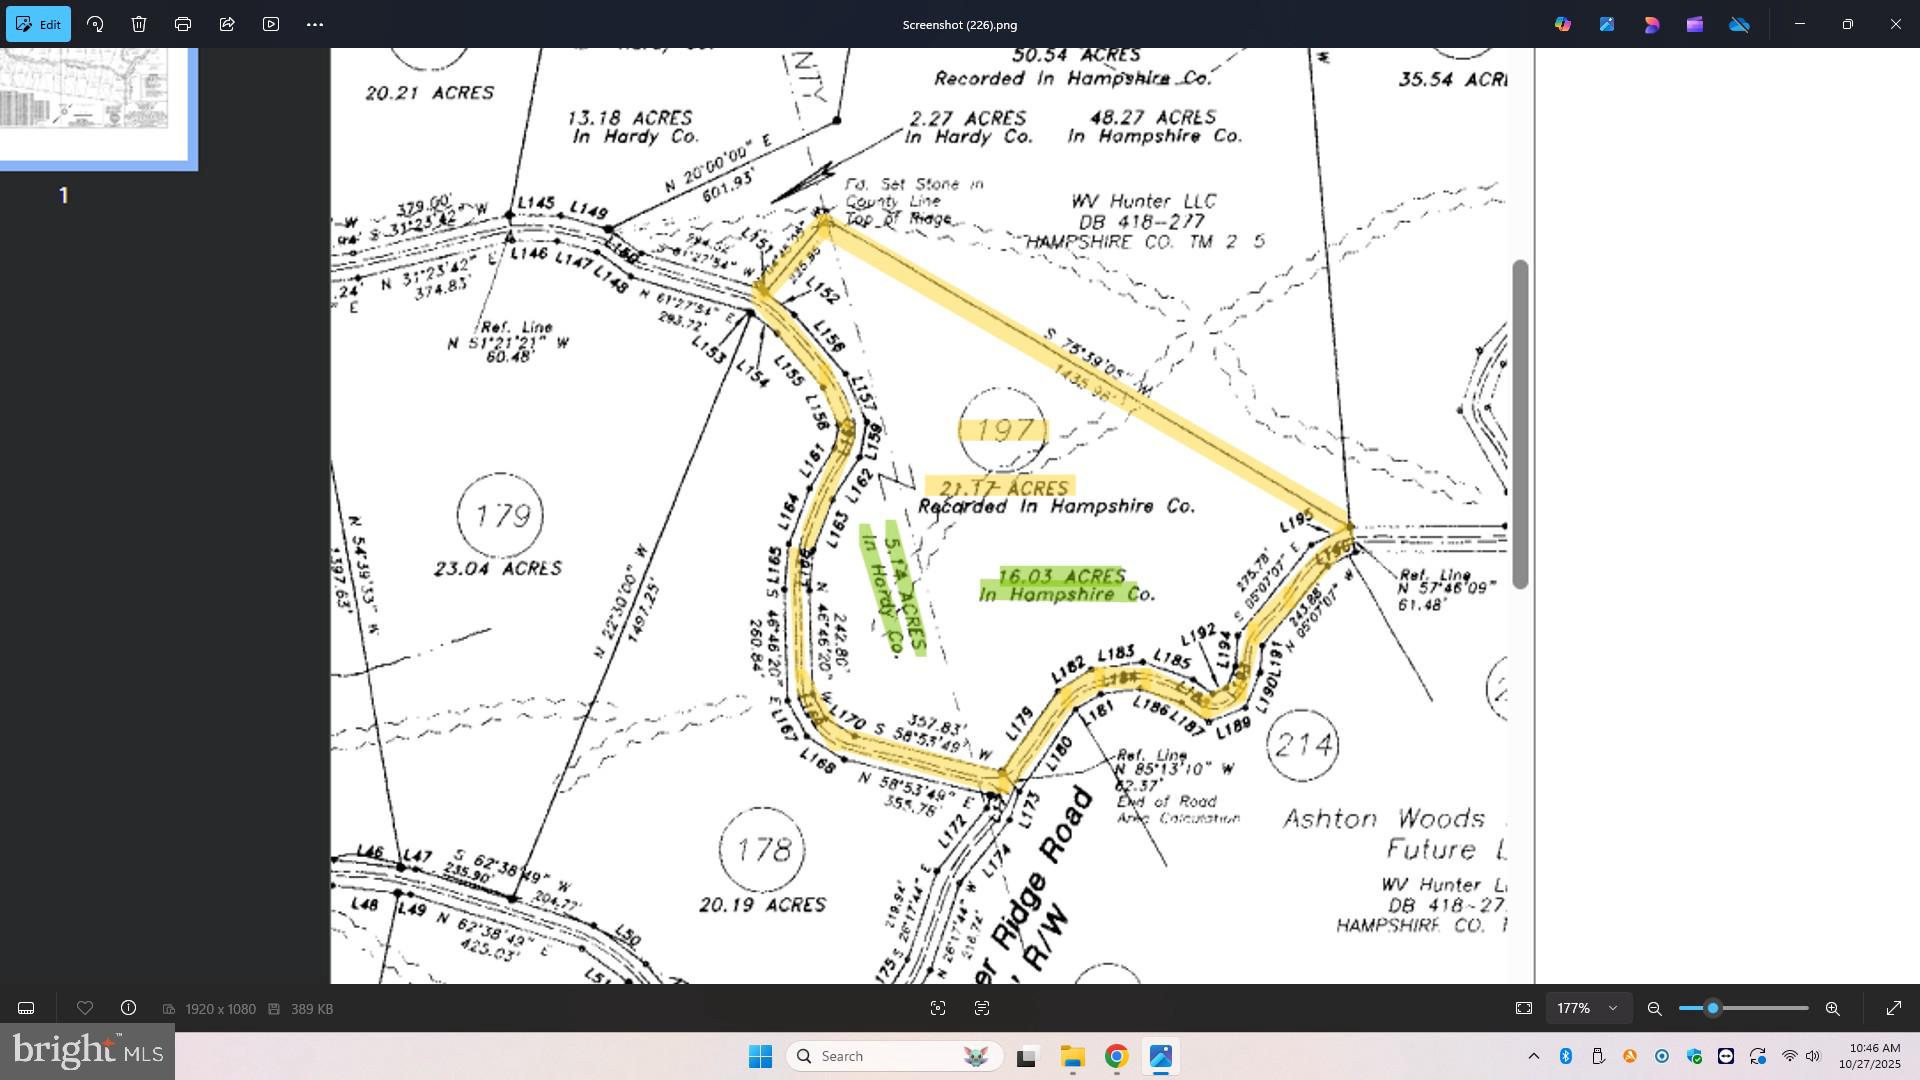1920x1080 pixels.
Task: Click the visual search scan icon
Action: 938,1009
